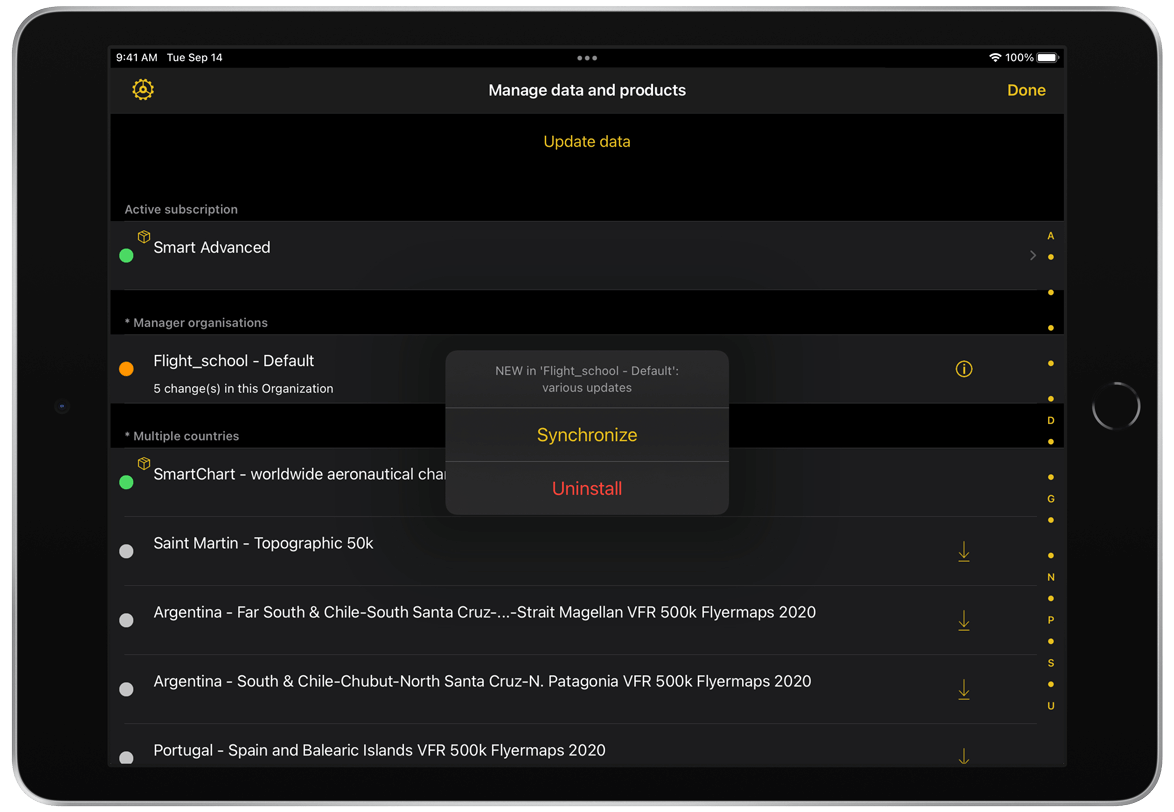Jump to index letter S
Image resolution: width=1174 pixels, height=812 pixels.
pyautogui.click(x=1050, y=663)
